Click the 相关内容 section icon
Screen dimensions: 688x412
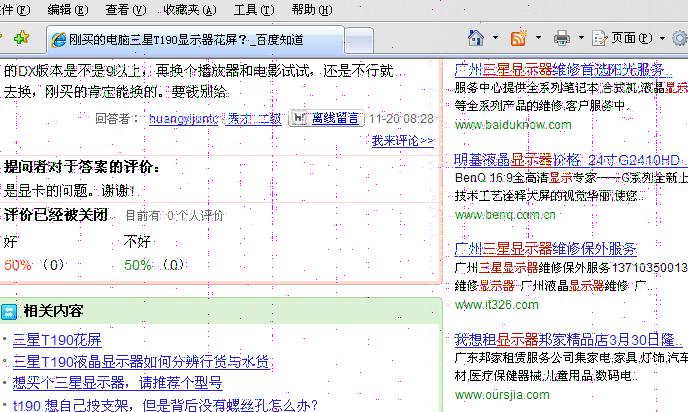[x=9, y=312]
